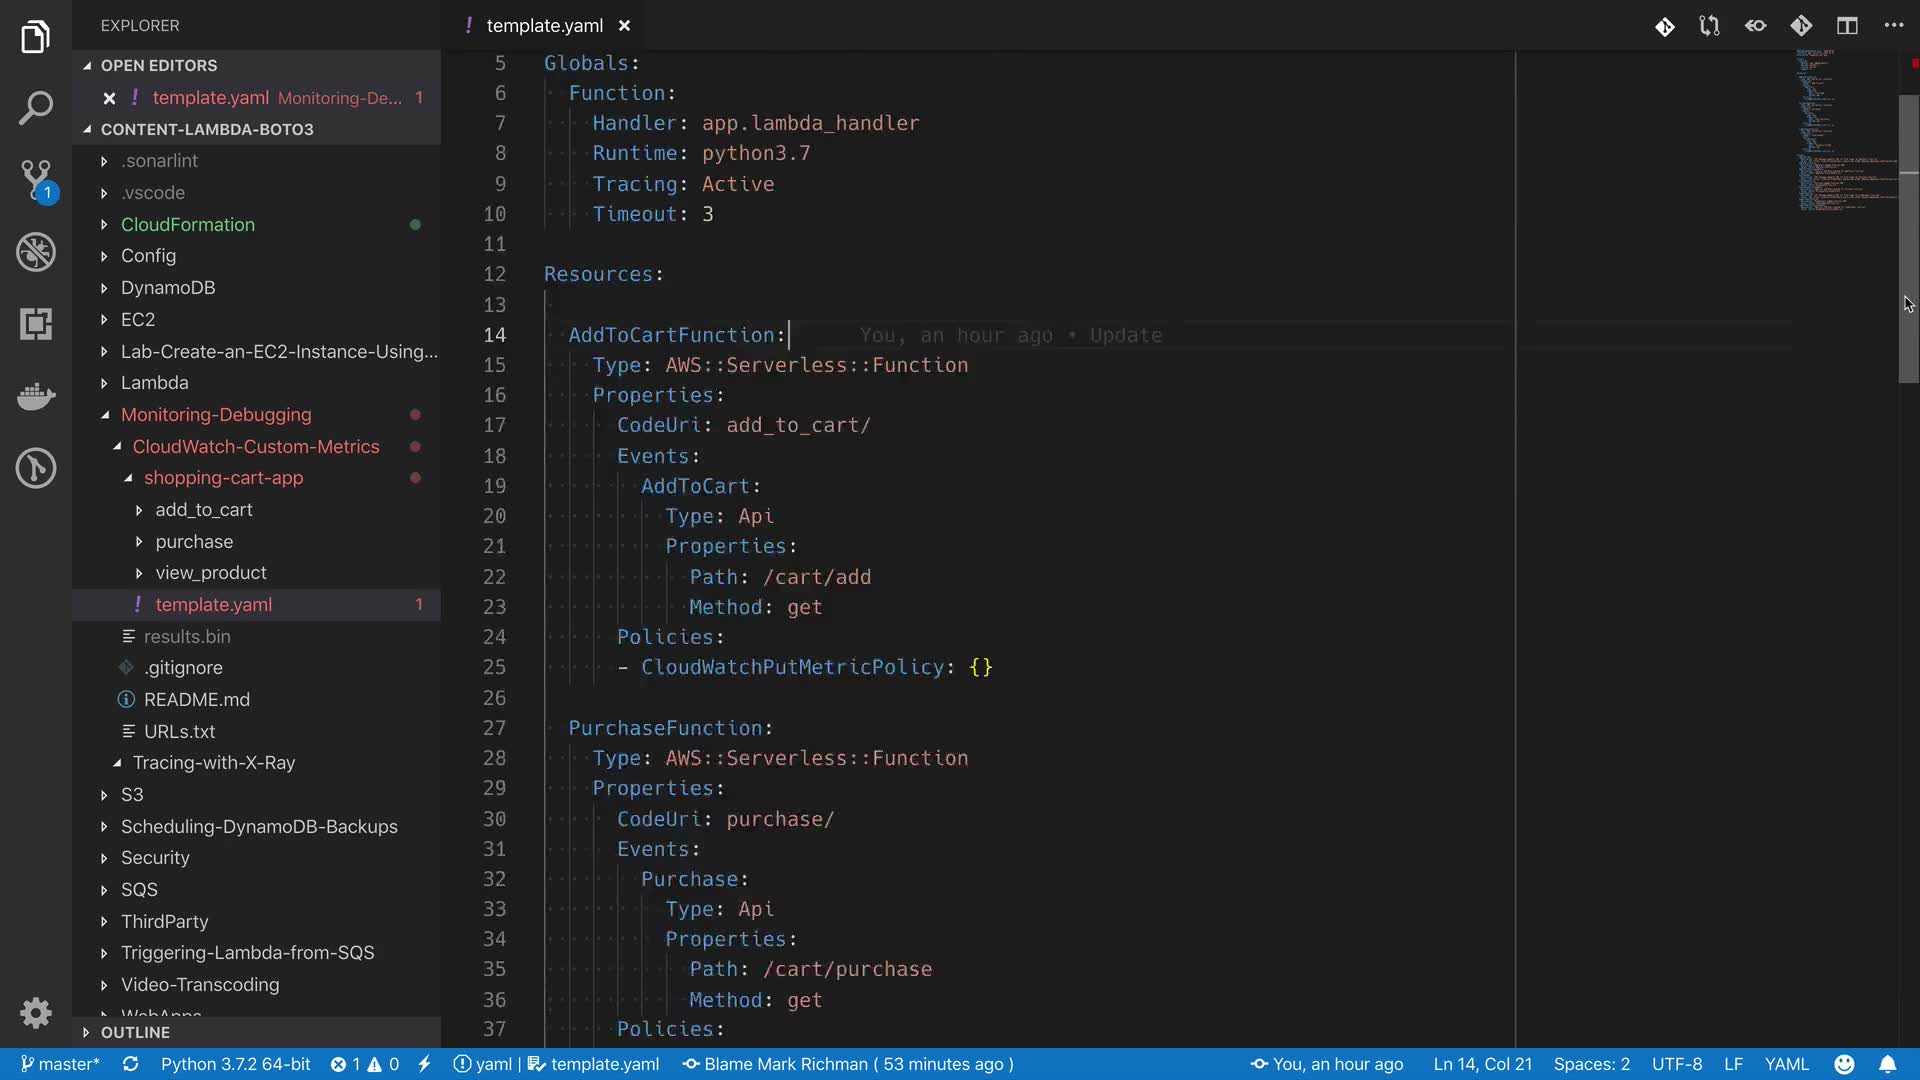The image size is (1920, 1080).
Task: Open the Source Control view
Action: (x=36, y=180)
